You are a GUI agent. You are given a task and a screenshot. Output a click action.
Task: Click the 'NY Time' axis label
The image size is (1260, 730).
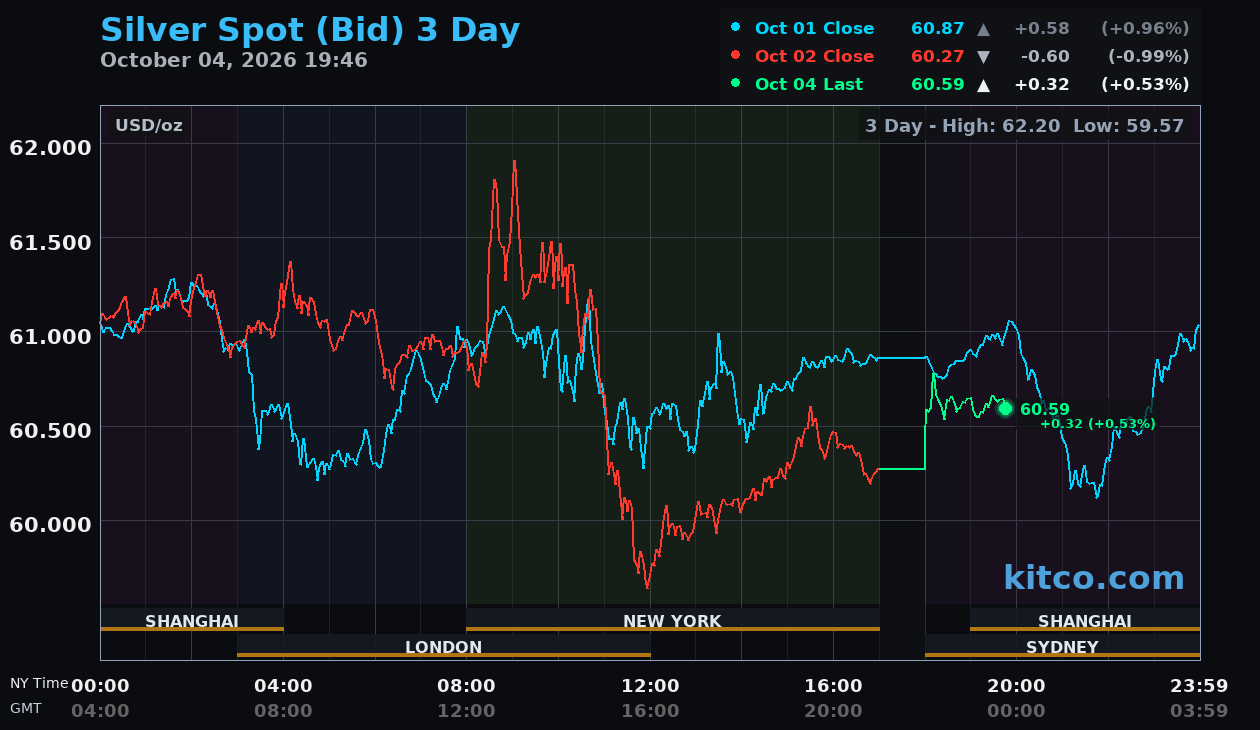click(x=39, y=684)
